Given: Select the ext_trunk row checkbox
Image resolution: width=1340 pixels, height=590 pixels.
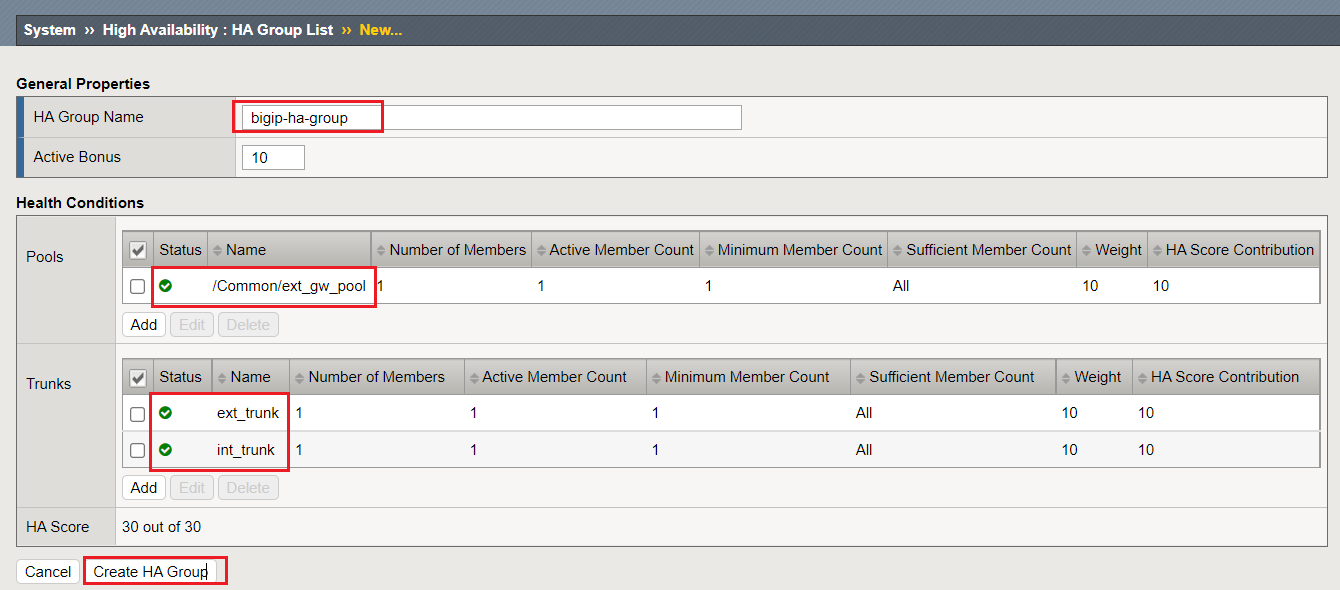Looking at the screenshot, I should tap(138, 414).
